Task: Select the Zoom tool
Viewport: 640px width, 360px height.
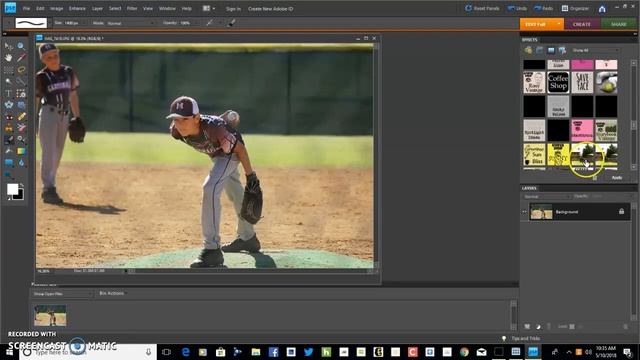Action: coord(21,46)
